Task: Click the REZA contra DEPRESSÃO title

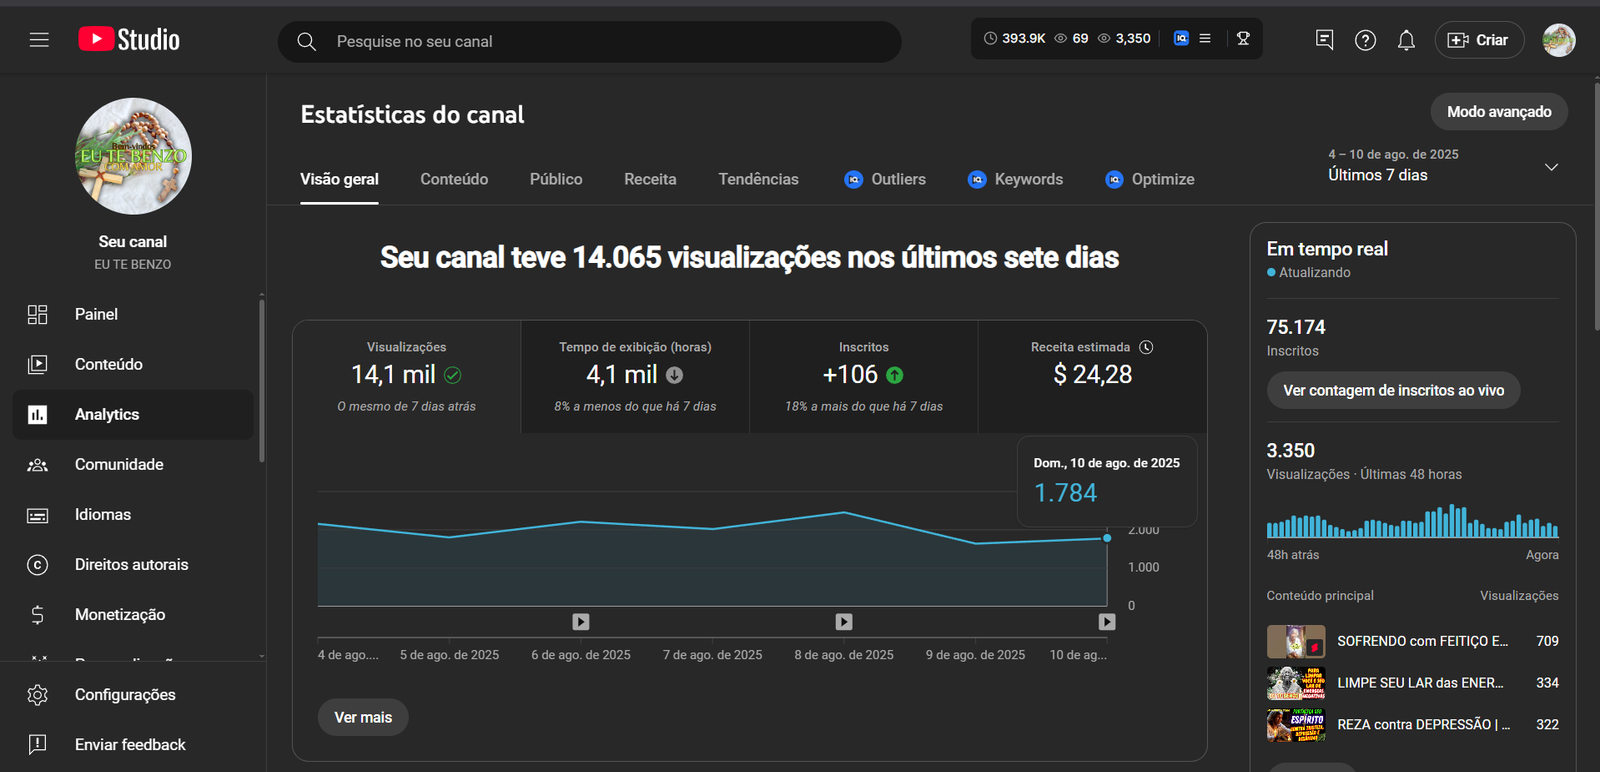Action: click(x=1424, y=725)
